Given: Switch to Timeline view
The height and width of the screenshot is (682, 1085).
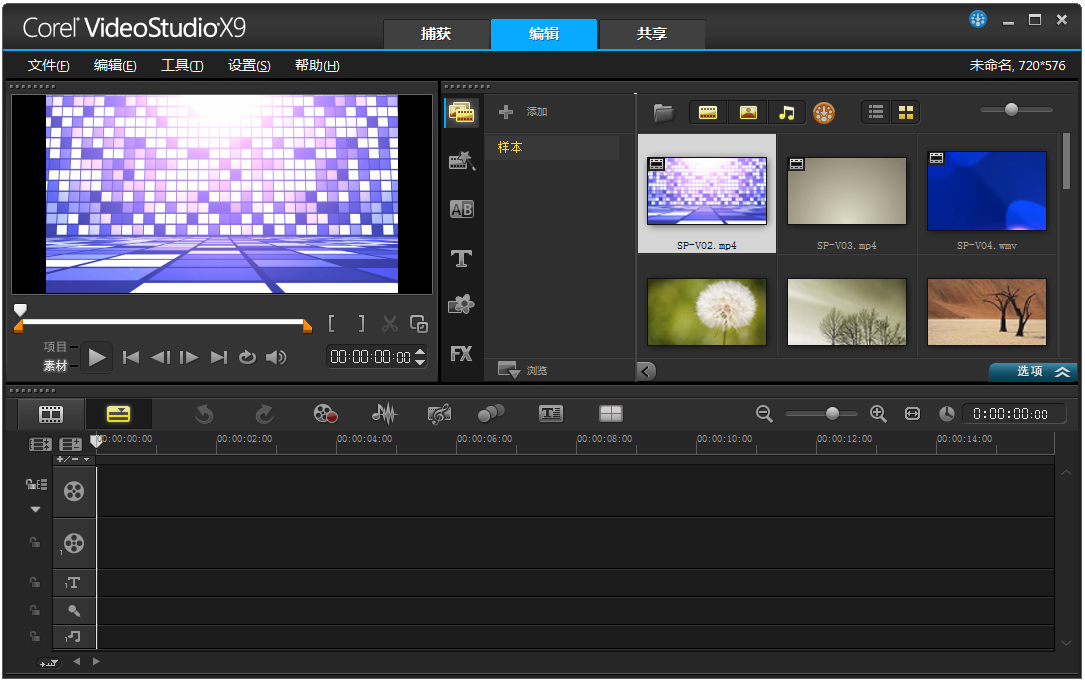Looking at the screenshot, I should 118,414.
